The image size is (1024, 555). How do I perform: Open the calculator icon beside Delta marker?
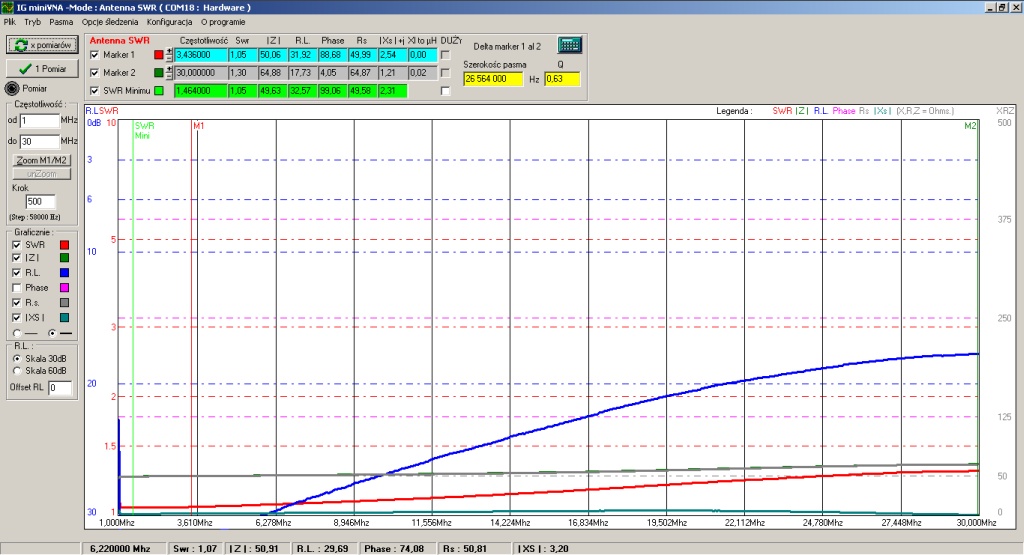point(569,45)
